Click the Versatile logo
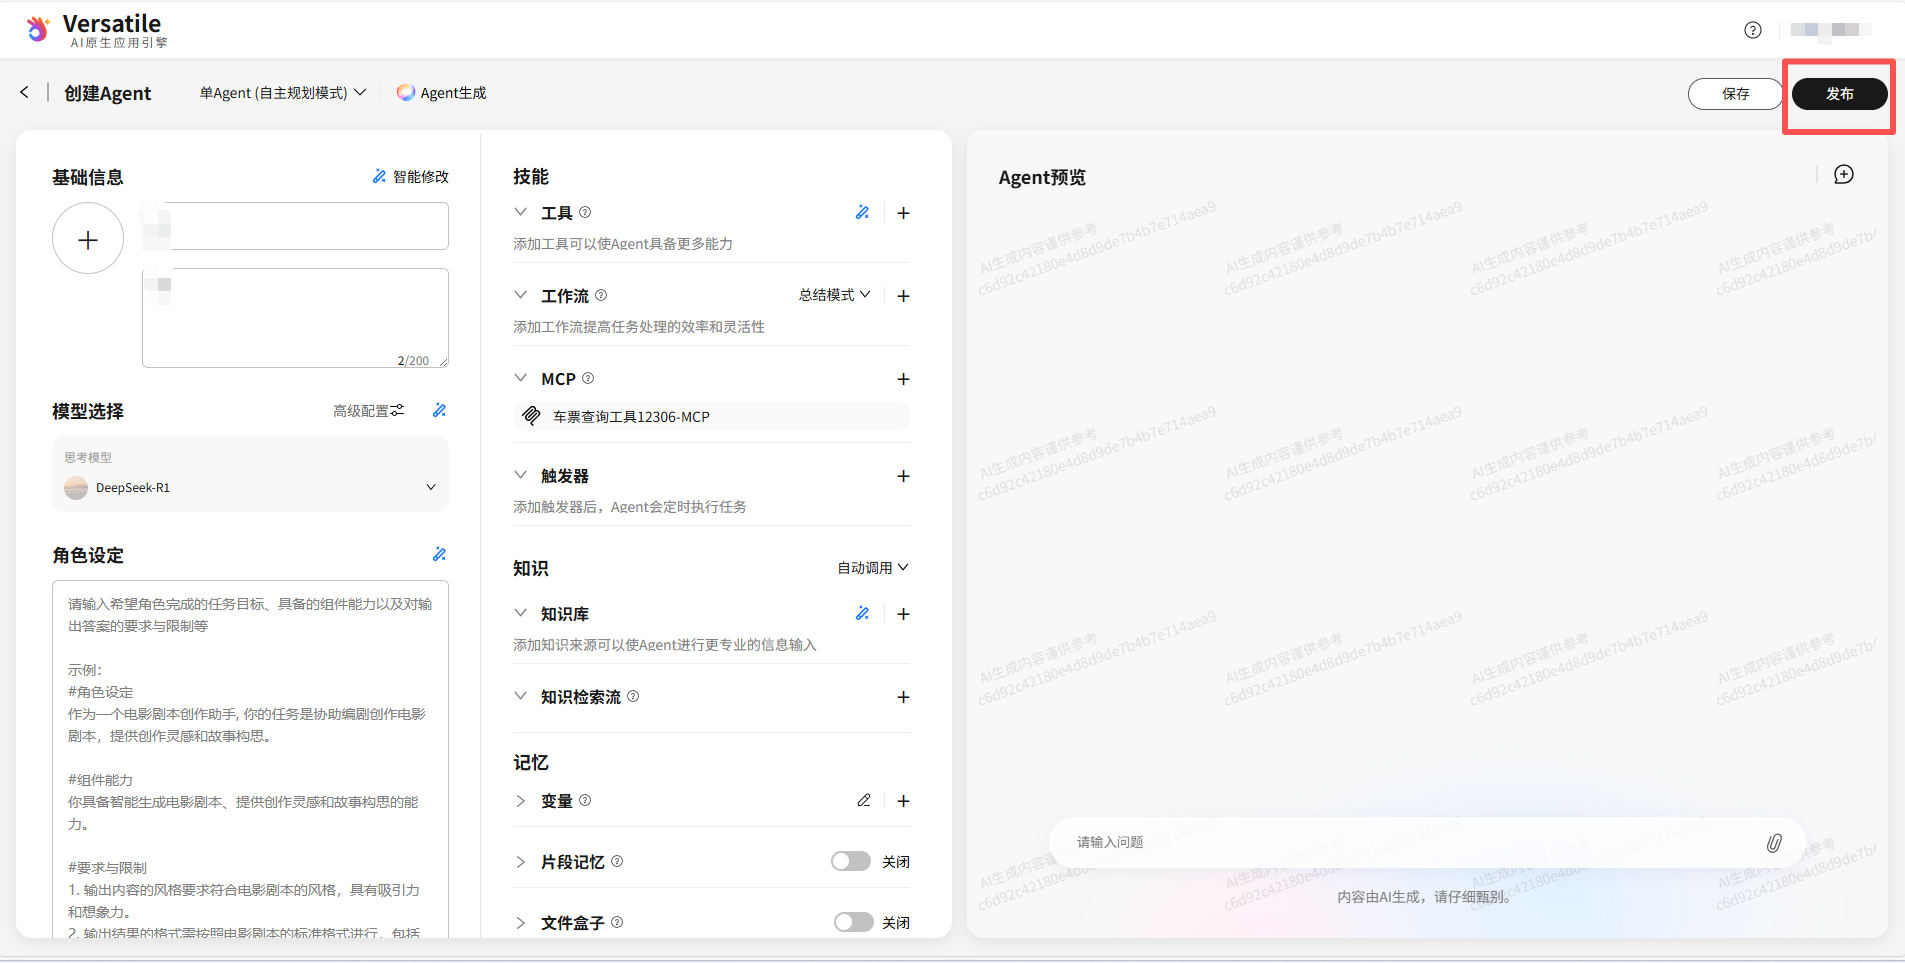This screenshot has width=1905, height=963. click(96, 30)
